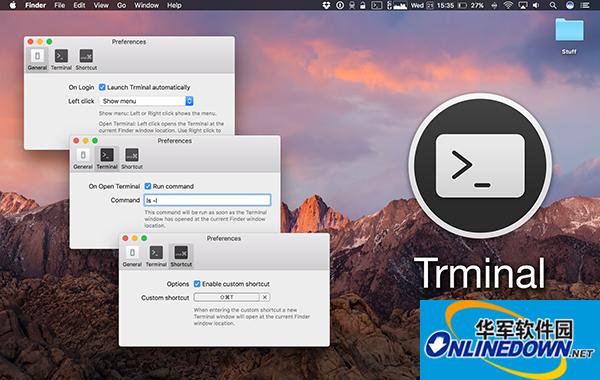Toggle Launch Trminal automatically checkbox
Image resolution: width=600 pixels, height=380 pixels.
coord(102,87)
